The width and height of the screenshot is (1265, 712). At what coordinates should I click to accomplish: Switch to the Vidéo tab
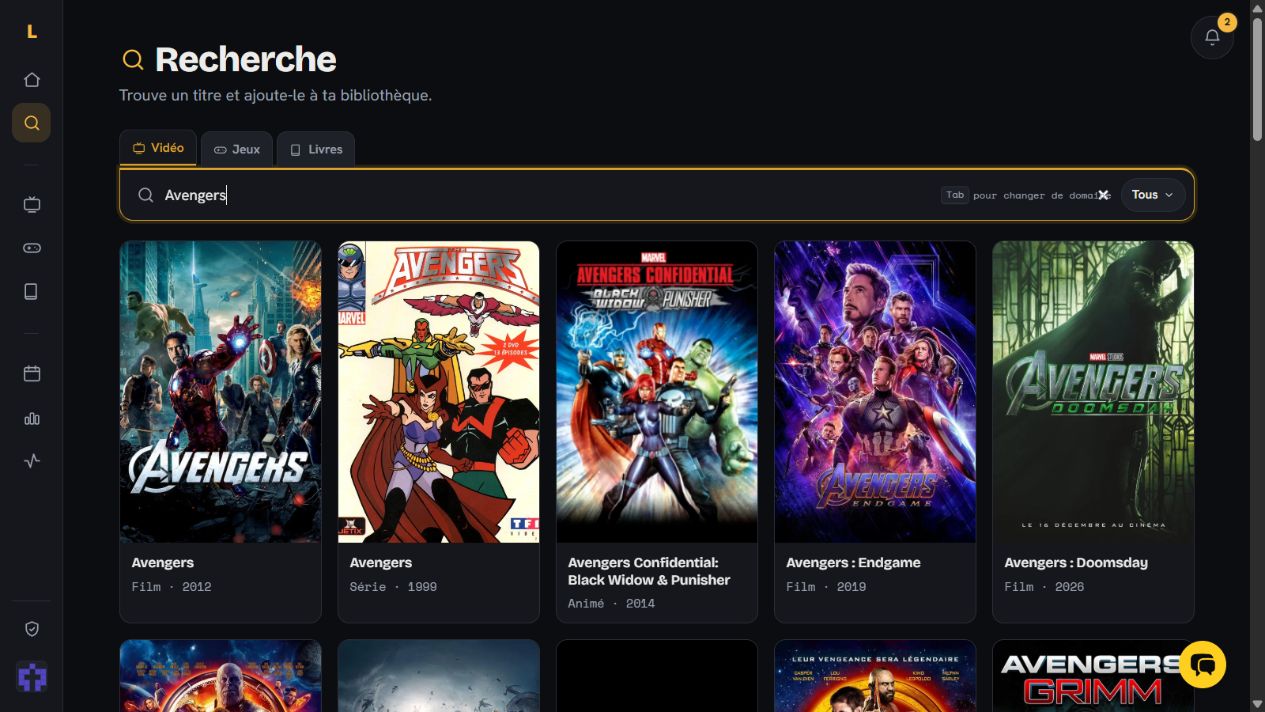click(158, 148)
